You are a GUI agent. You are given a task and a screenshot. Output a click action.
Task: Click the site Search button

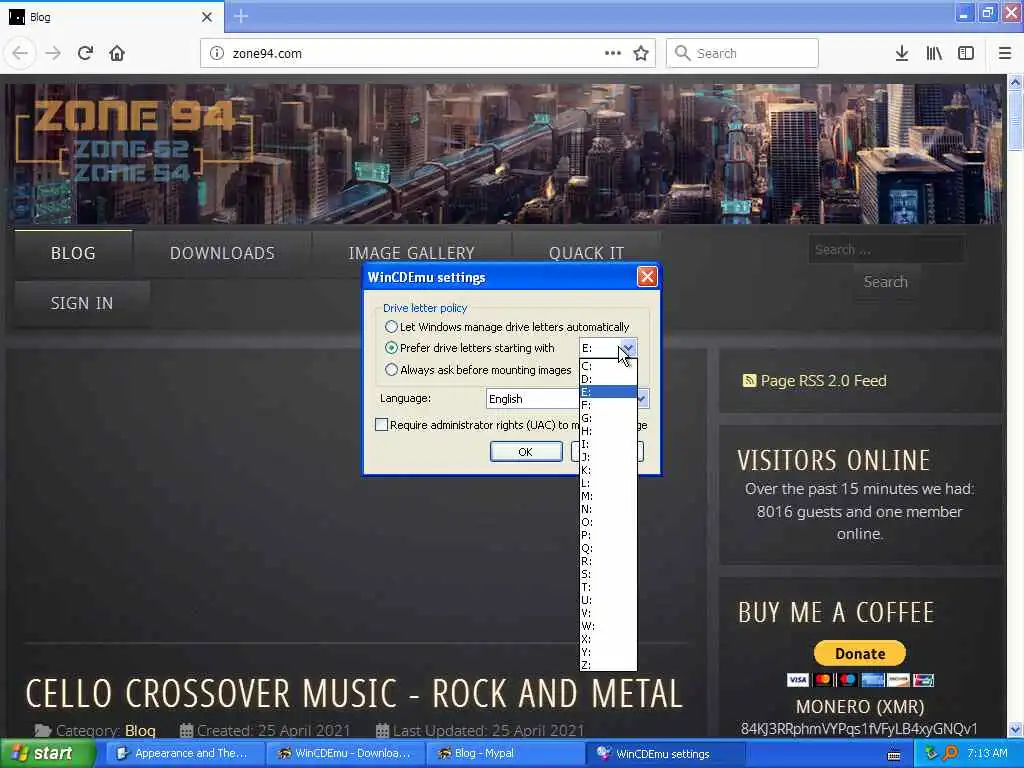886,281
